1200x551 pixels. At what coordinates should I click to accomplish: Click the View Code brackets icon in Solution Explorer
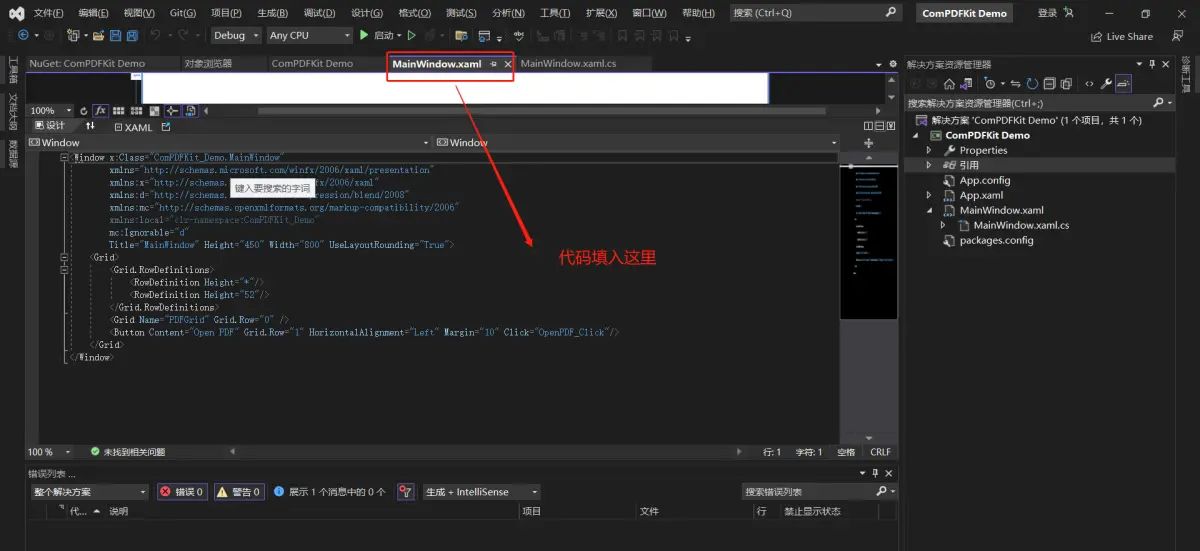click(x=1089, y=84)
